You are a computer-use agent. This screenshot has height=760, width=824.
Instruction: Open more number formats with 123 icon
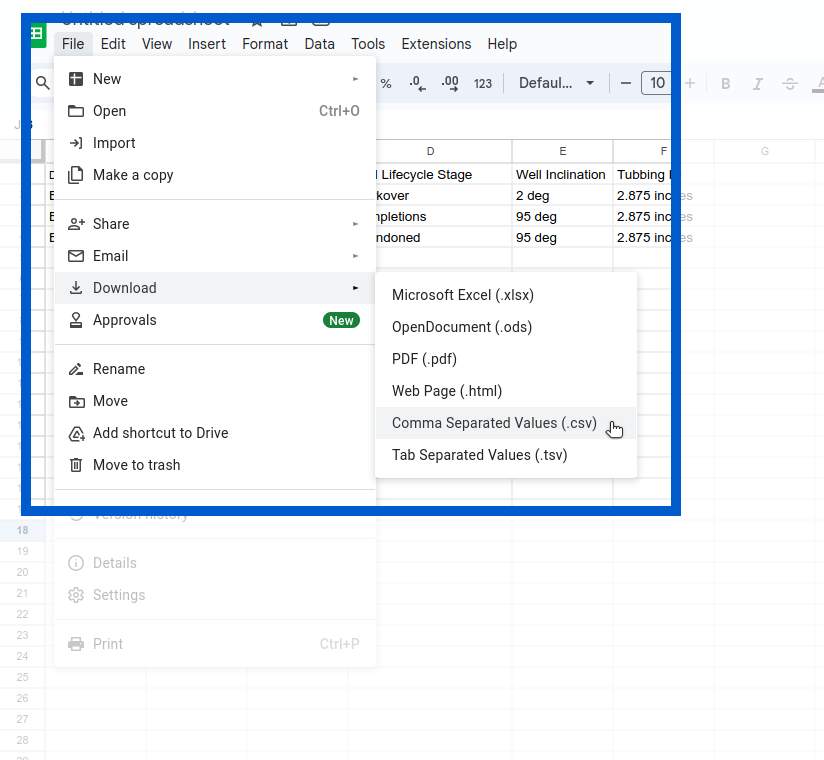pyautogui.click(x=483, y=83)
